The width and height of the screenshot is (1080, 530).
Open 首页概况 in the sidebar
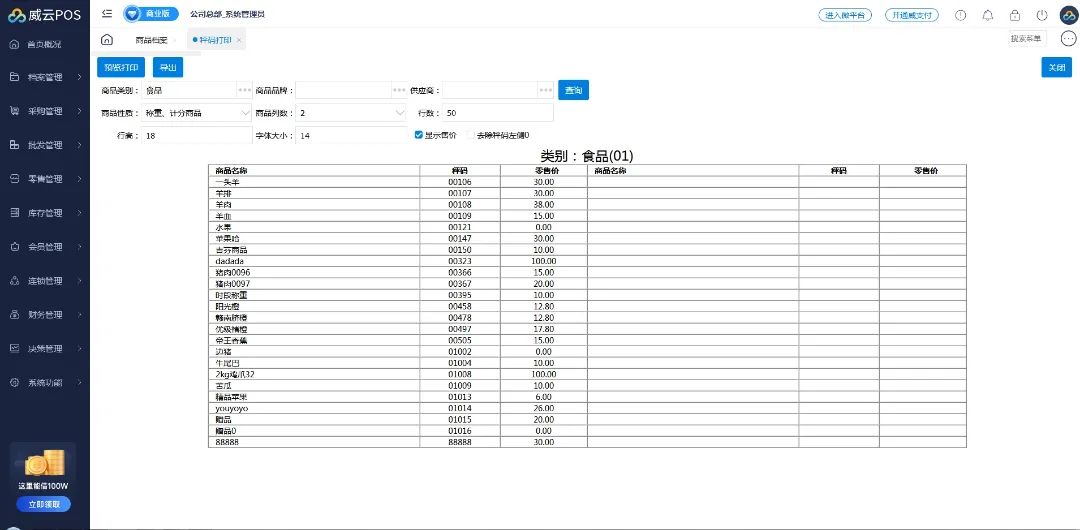[x=44, y=45]
